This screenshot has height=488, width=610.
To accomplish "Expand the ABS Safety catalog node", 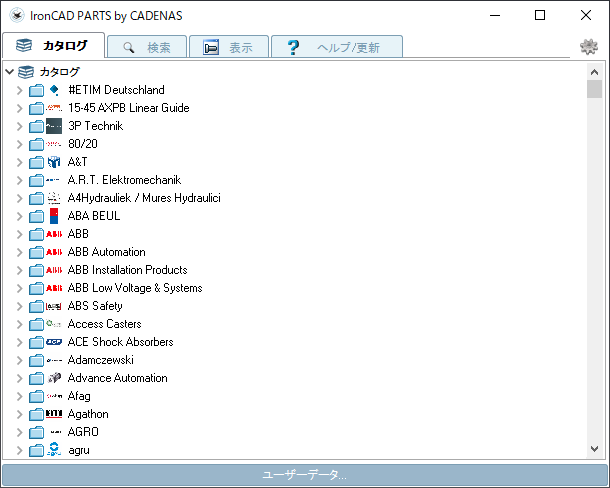I will [19, 306].
